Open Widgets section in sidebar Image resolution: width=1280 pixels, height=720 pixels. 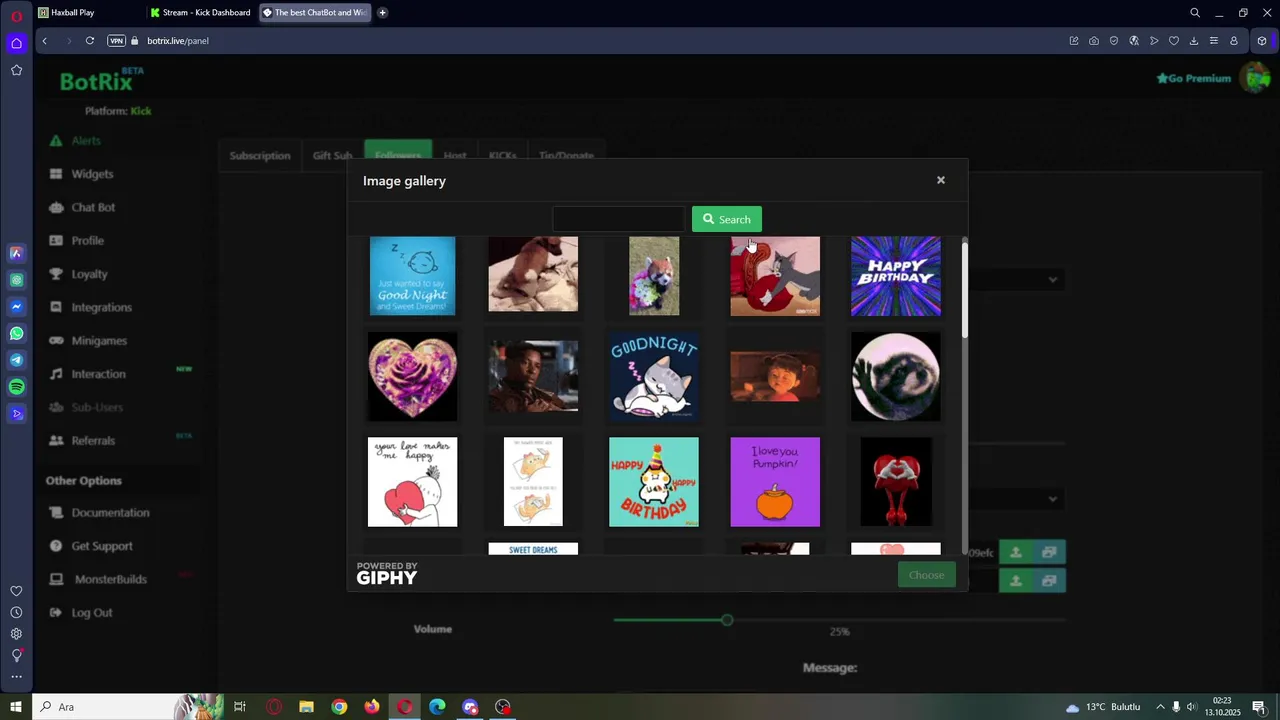point(92,174)
